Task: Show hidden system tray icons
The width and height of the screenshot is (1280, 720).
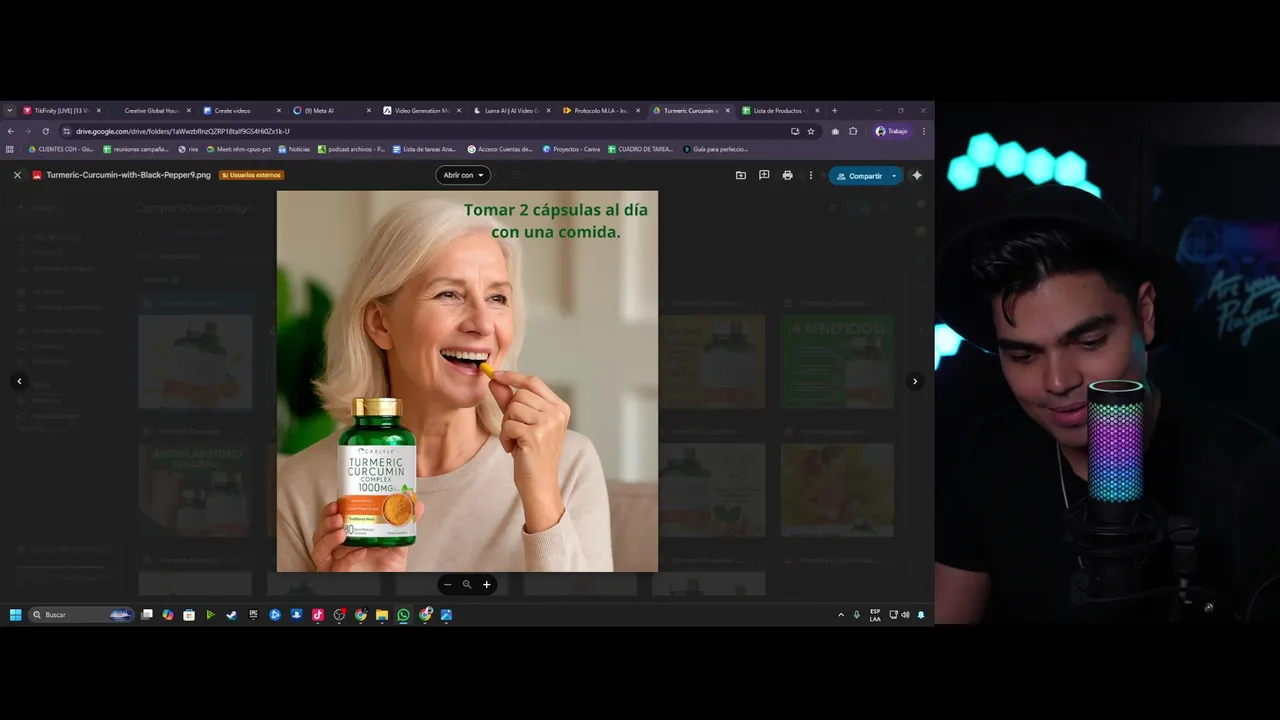Action: click(x=840, y=615)
